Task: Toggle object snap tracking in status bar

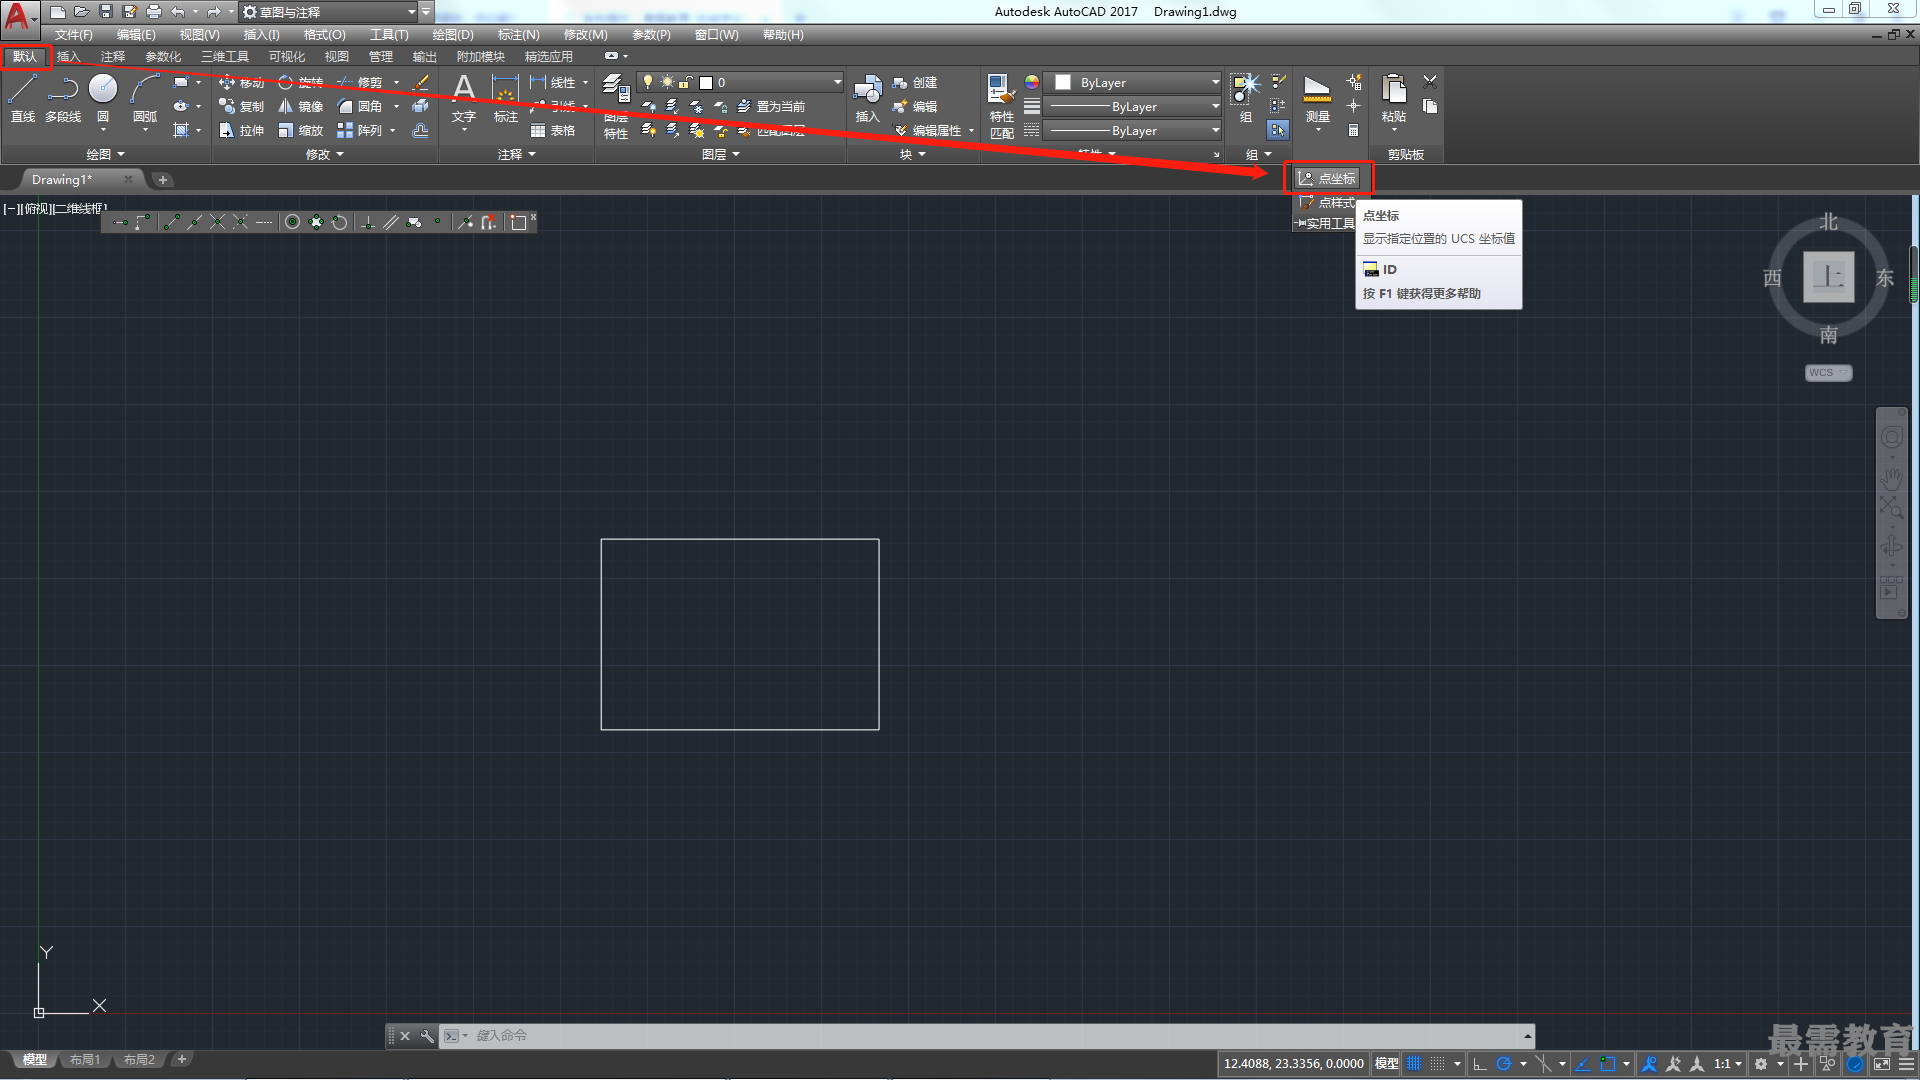Action: click(x=1583, y=1064)
